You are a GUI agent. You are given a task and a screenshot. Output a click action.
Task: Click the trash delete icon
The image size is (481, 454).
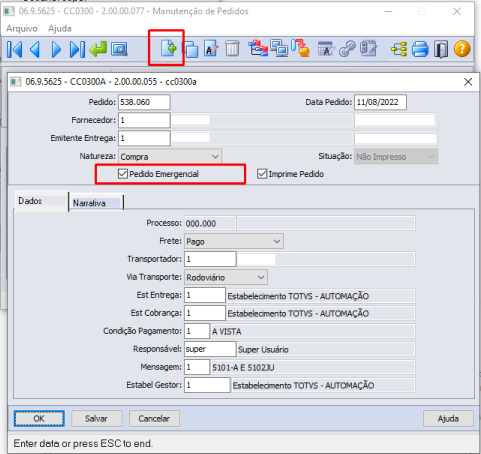(232, 49)
